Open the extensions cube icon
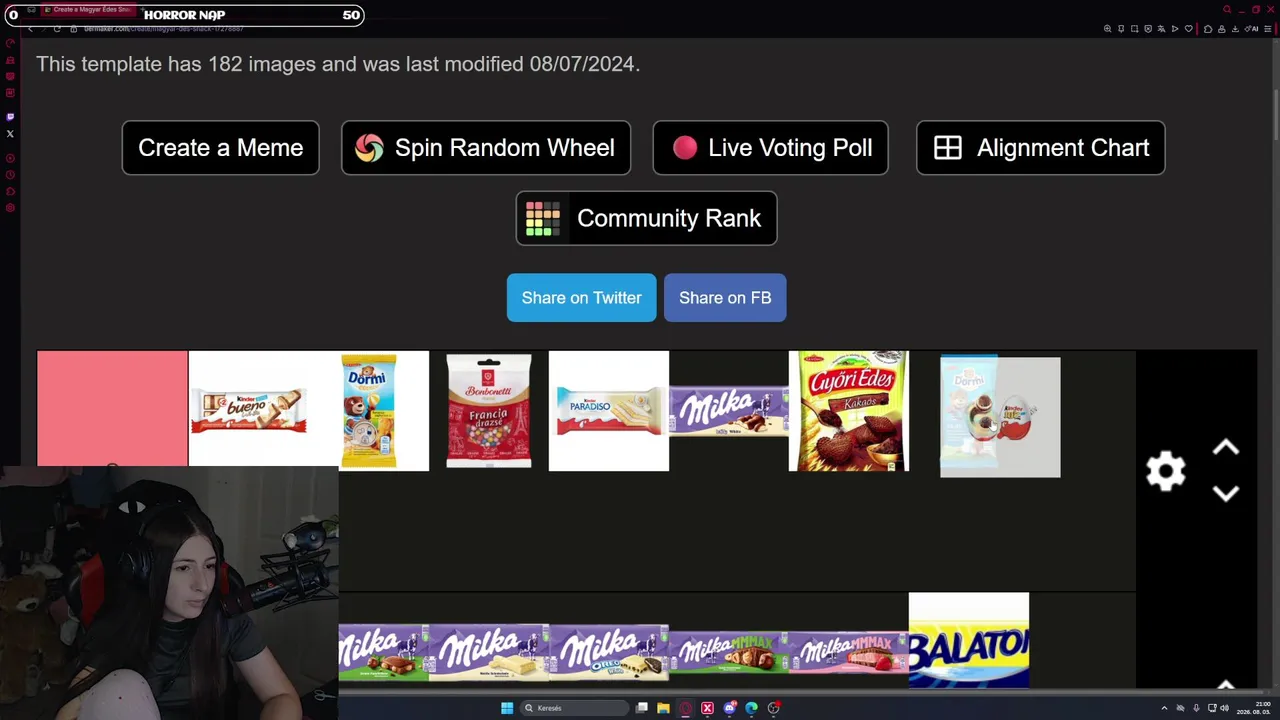 1208,29
